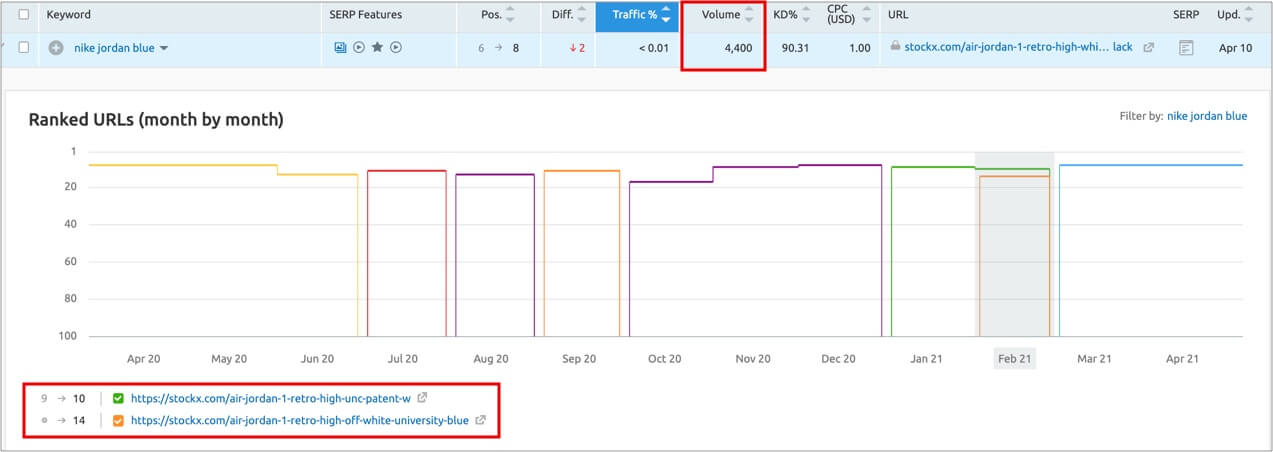This screenshot has height=452, width=1273.
Task: Open the nike jordan blue keyword link
Action: tap(114, 47)
